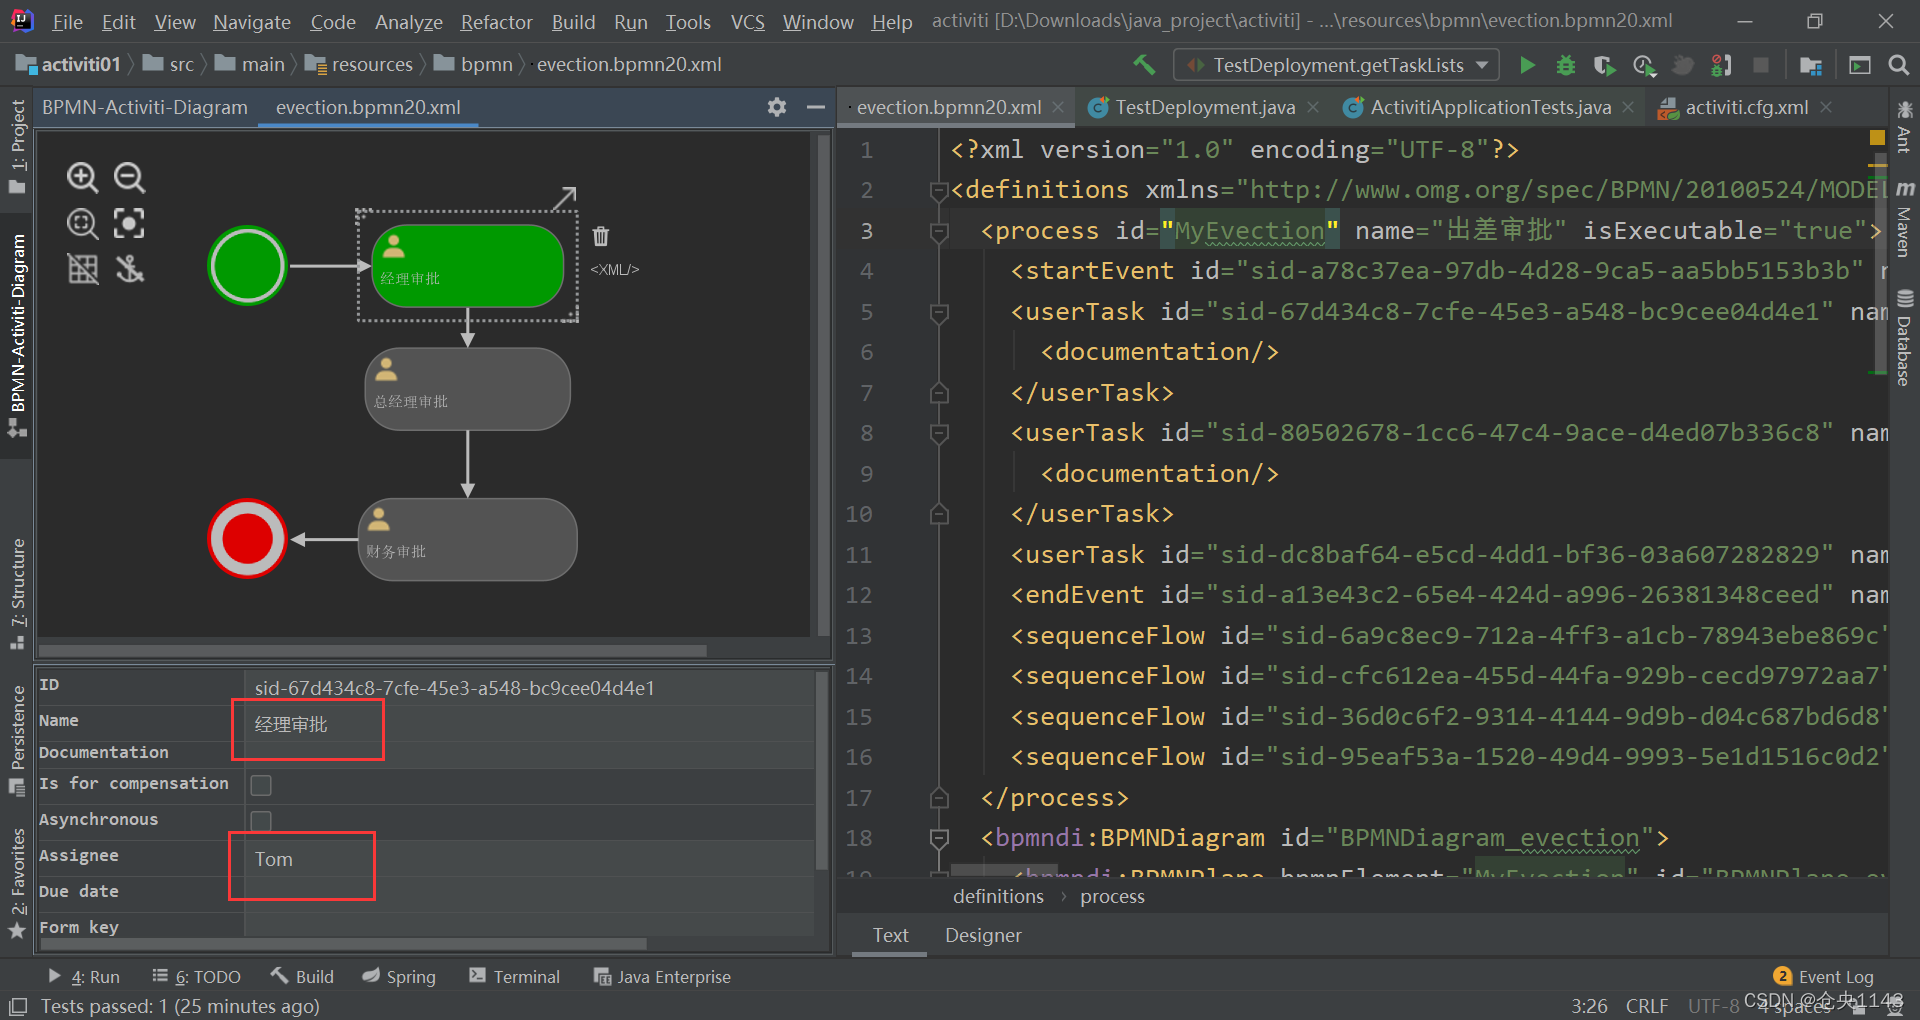This screenshot has width=1920, height=1020.
Task: Open the Event Log
Action: (x=1823, y=977)
